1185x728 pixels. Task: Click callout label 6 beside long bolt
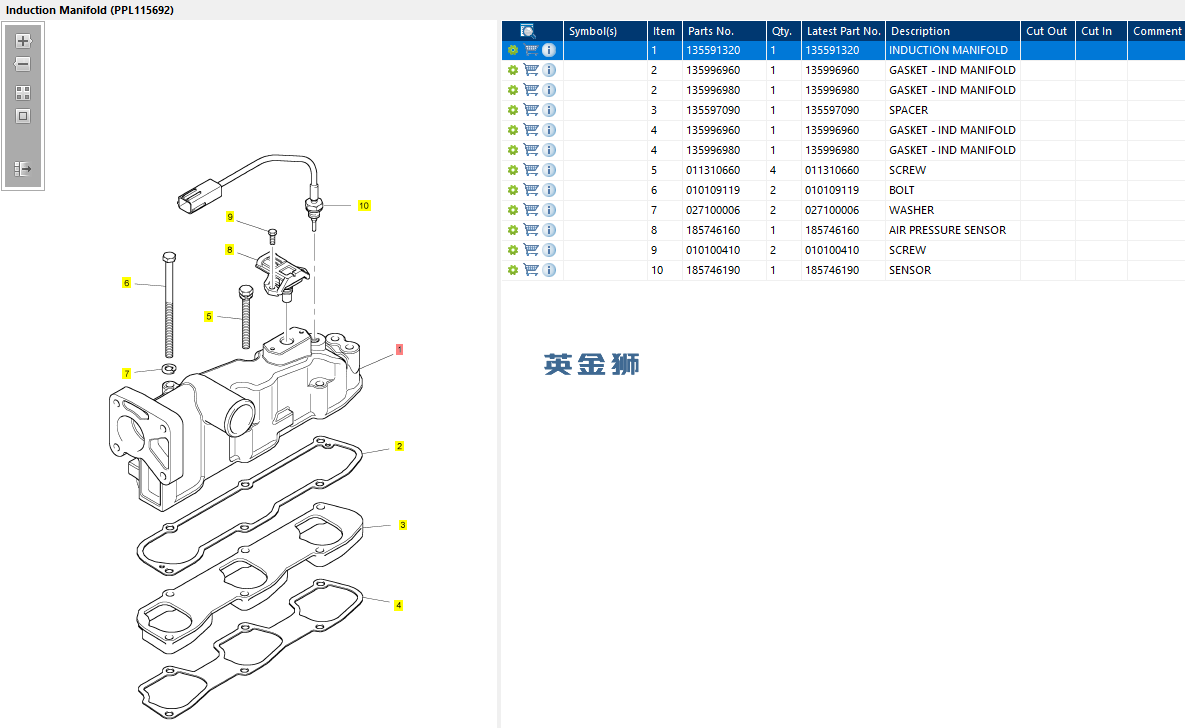pyautogui.click(x=126, y=283)
